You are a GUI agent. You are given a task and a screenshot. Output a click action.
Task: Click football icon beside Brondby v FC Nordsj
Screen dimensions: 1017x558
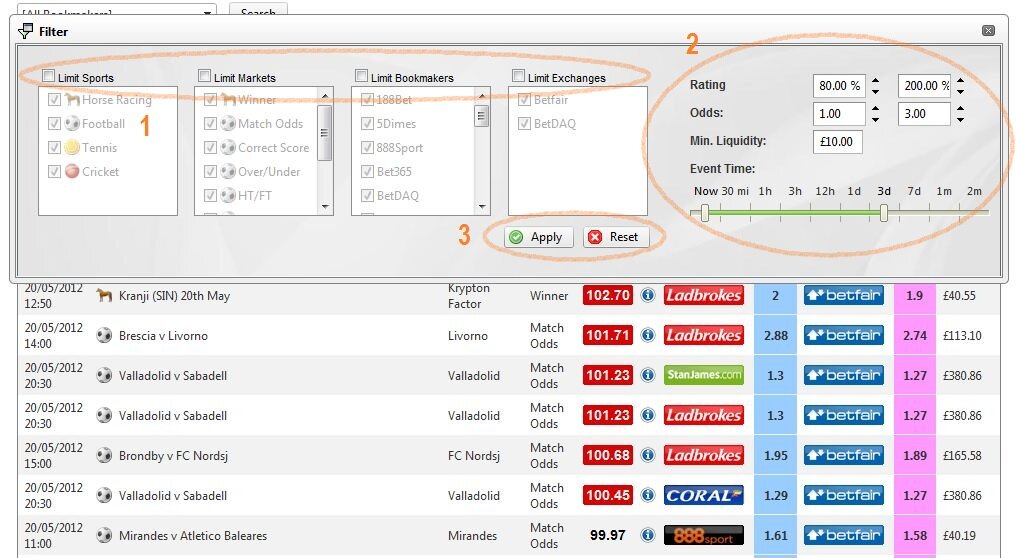tap(104, 455)
